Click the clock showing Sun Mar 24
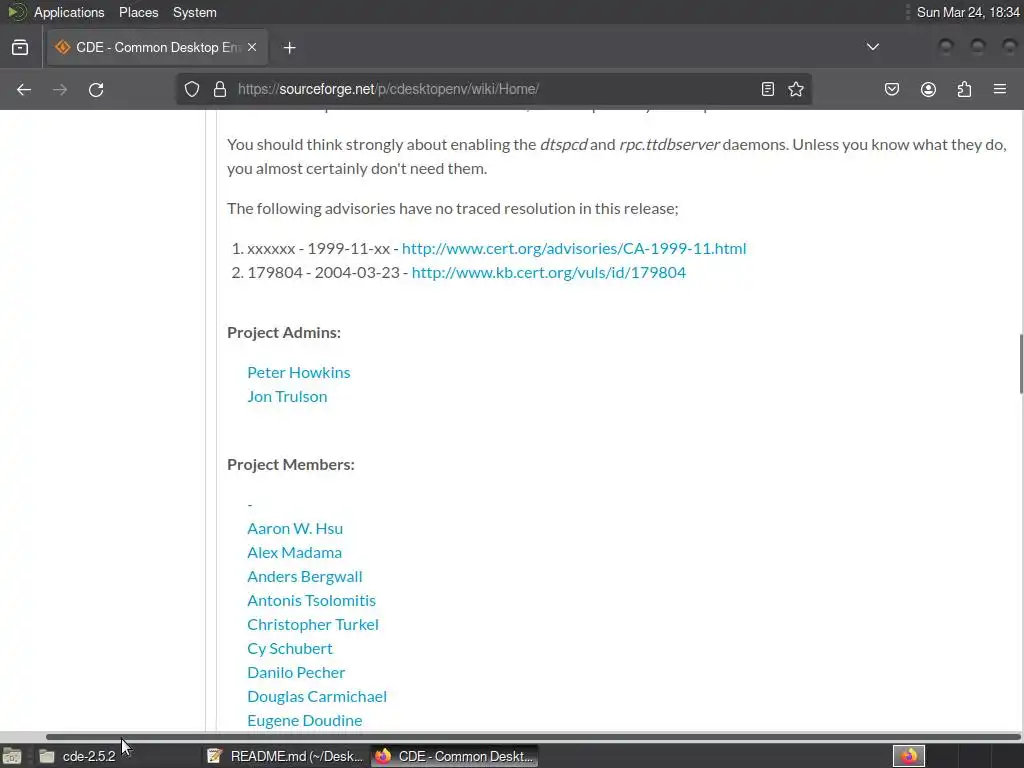The image size is (1024, 768). [968, 12]
